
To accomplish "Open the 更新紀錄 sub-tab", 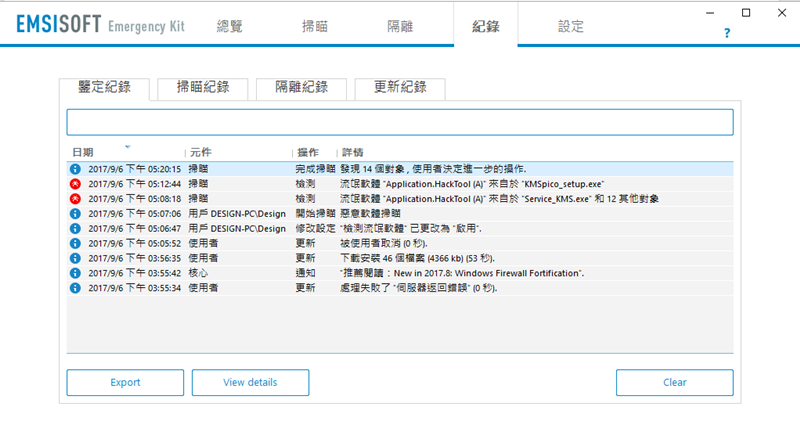I will 400,88.
